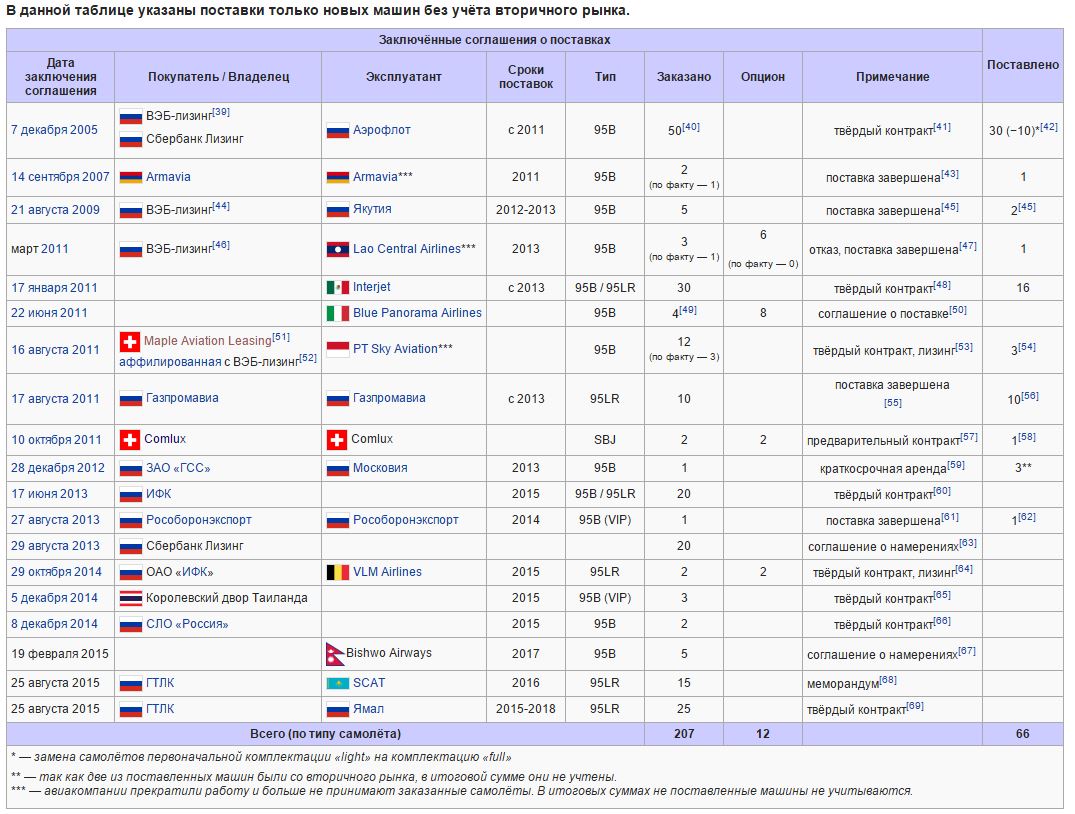Click the Laos flag next to Lao Central Airlines

point(337,249)
